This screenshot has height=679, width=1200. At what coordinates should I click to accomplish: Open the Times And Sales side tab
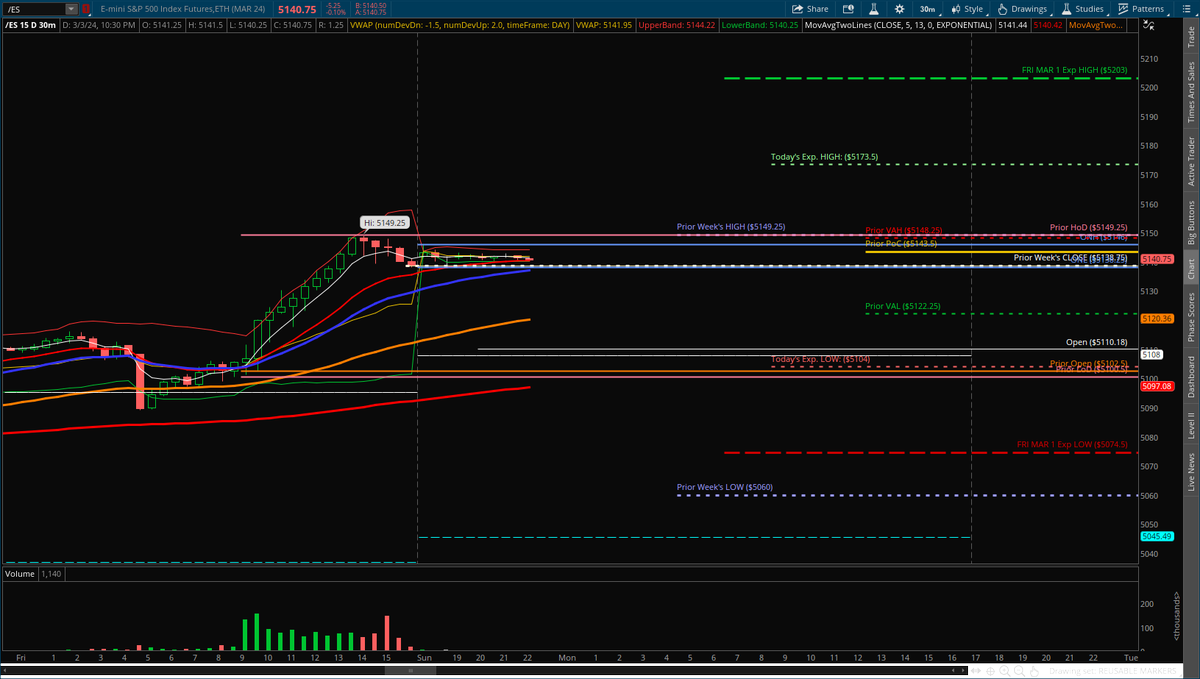(1190, 90)
